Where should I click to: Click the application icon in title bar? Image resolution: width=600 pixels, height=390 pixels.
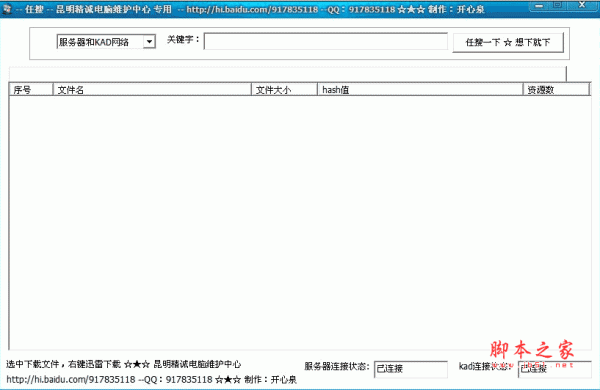point(7,8)
